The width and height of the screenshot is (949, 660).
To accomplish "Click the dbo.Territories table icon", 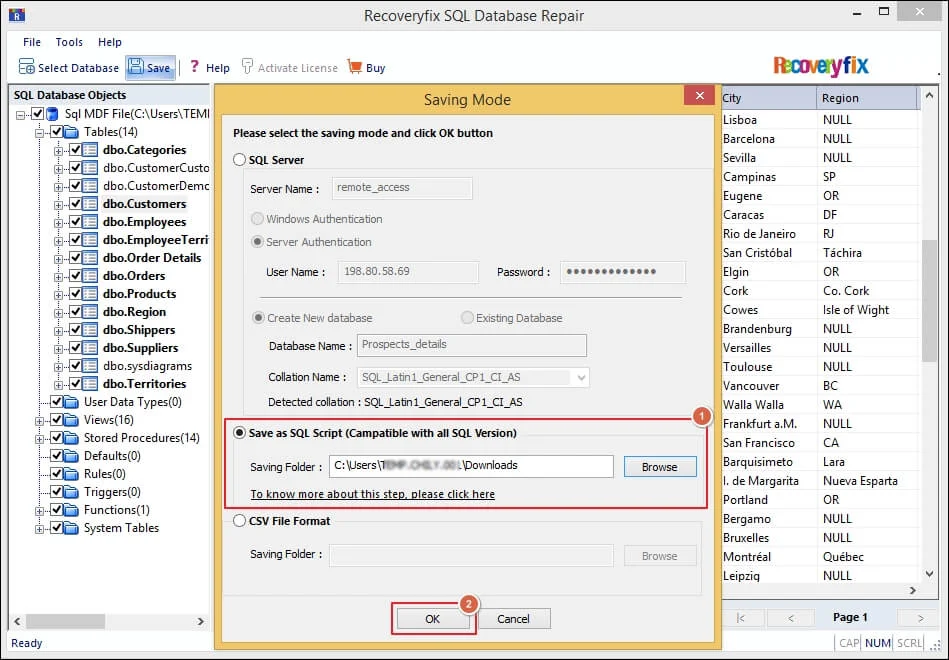I will pyautogui.click(x=90, y=384).
